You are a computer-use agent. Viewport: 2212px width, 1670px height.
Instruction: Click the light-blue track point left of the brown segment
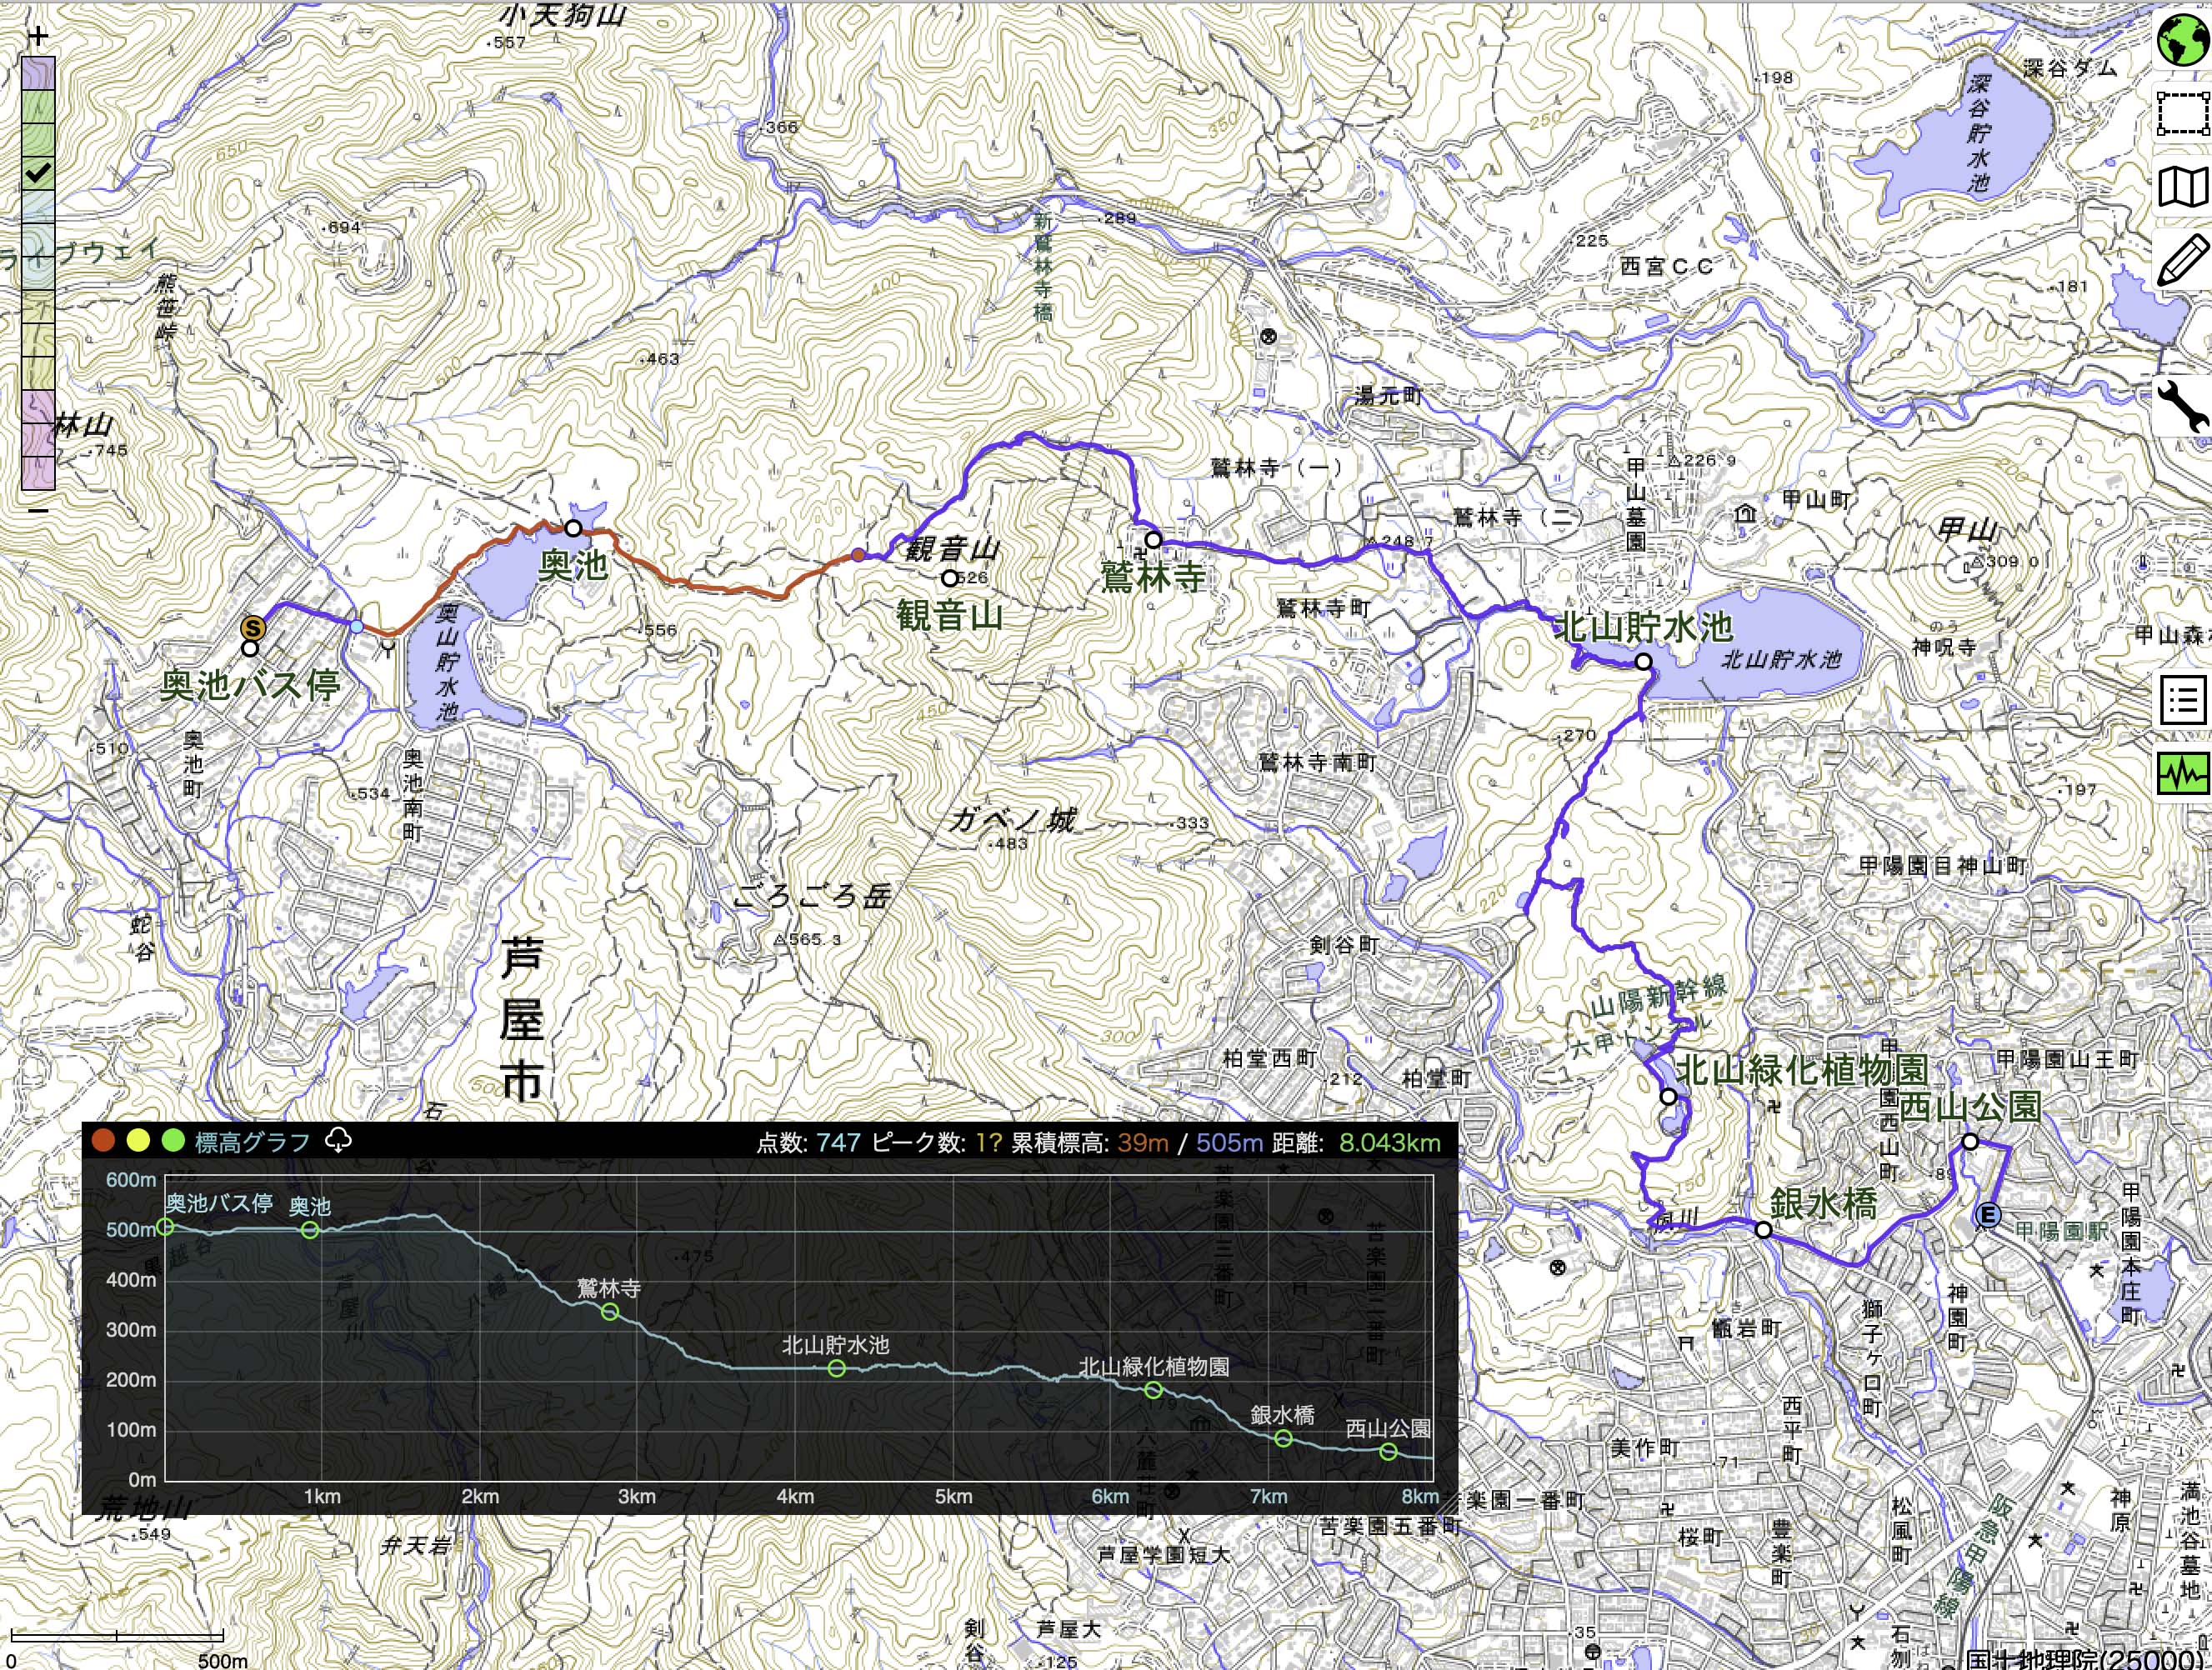pos(356,626)
